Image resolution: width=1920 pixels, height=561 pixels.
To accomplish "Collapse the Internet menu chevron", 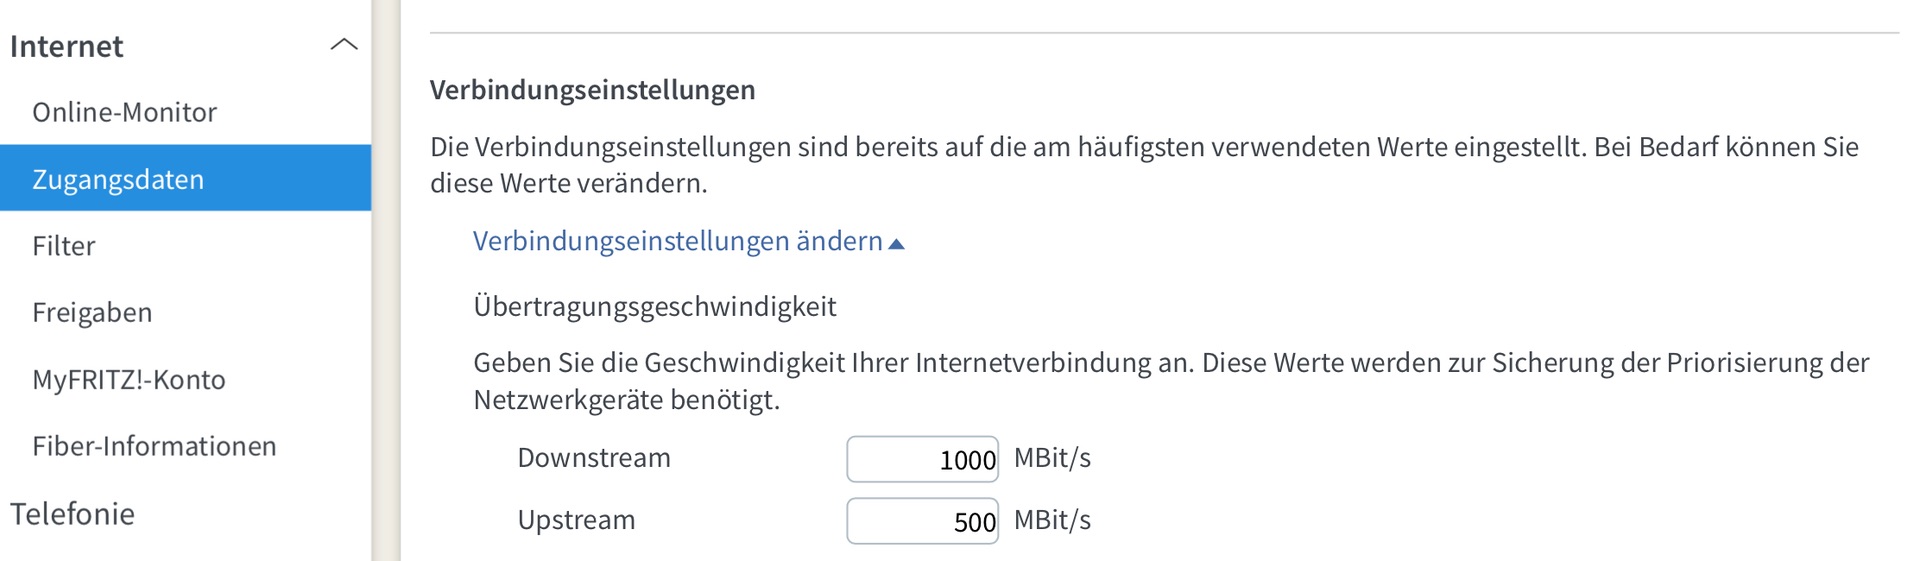I will pos(344,45).
